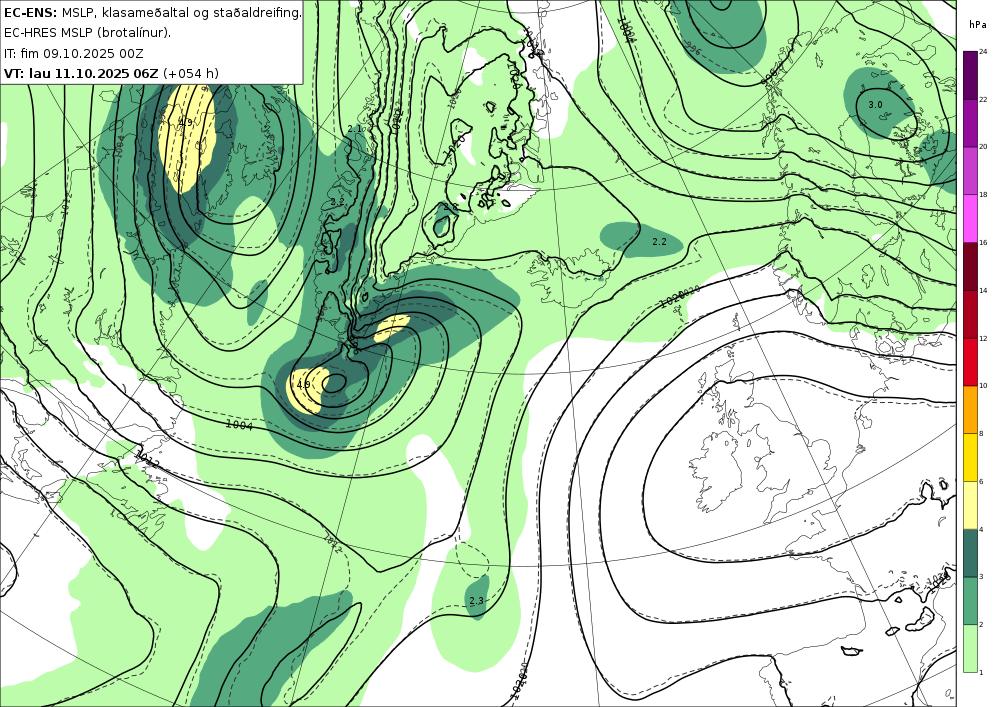
Task: Click the '12' tick on the legend
Action: [x=983, y=338]
